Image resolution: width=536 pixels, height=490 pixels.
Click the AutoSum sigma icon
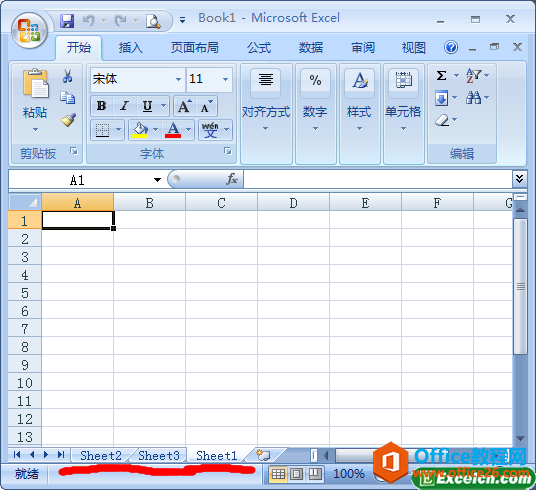pos(441,75)
